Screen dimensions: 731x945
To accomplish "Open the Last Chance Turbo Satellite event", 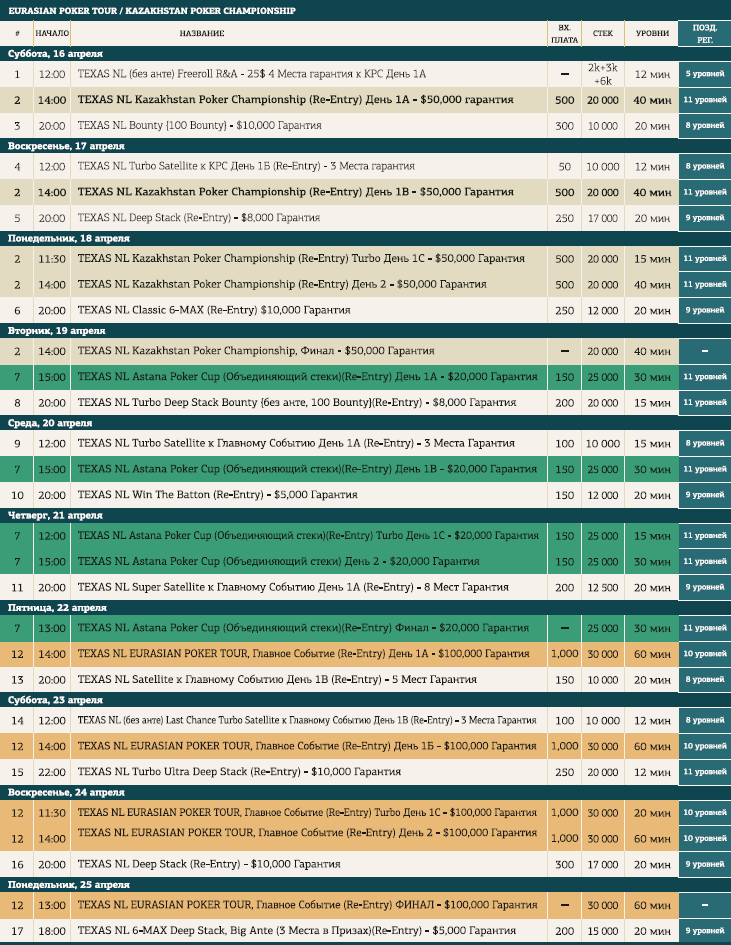I will tap(306, 720).
